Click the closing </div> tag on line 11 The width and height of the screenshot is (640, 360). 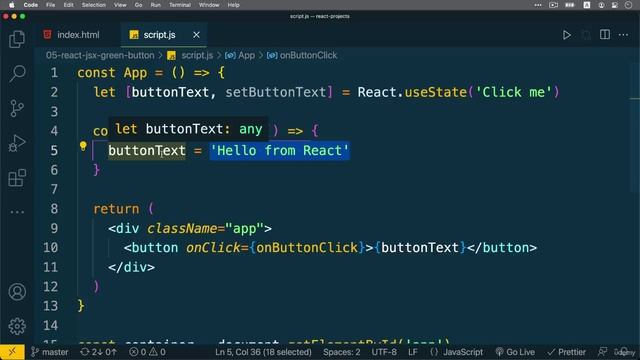pyautogui.click(x=131, y=267)
